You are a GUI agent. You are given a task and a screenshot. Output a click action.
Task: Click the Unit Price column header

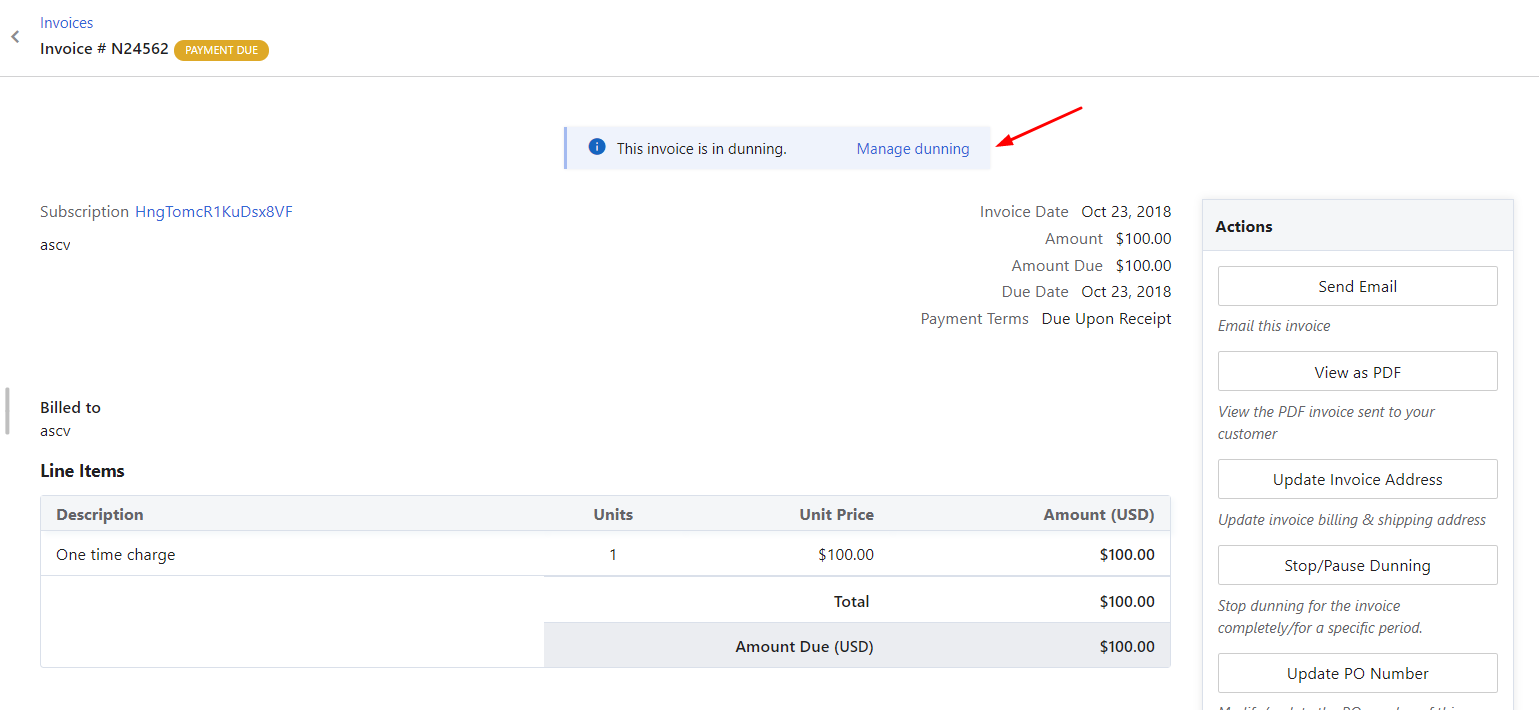click(836, 515)
